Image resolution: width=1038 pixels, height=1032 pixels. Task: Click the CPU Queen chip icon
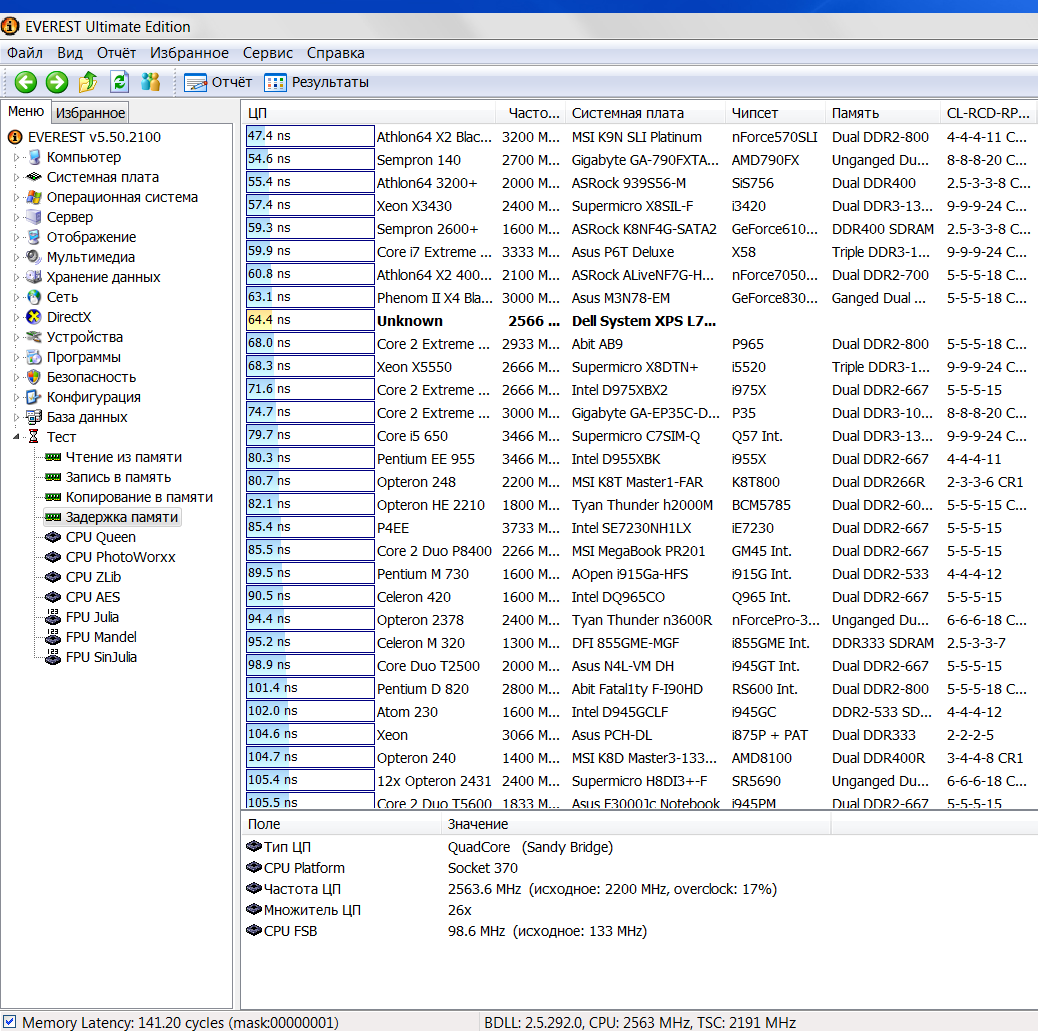pos(53,537)
